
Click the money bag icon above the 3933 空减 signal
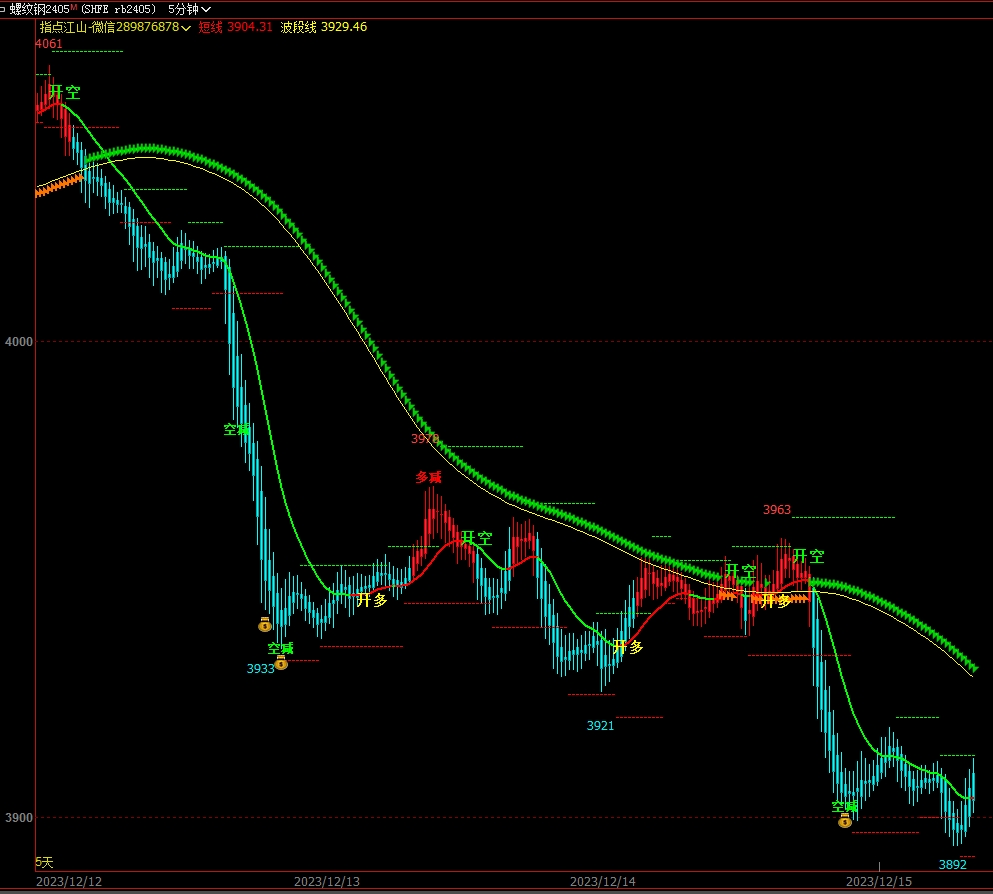265,625
